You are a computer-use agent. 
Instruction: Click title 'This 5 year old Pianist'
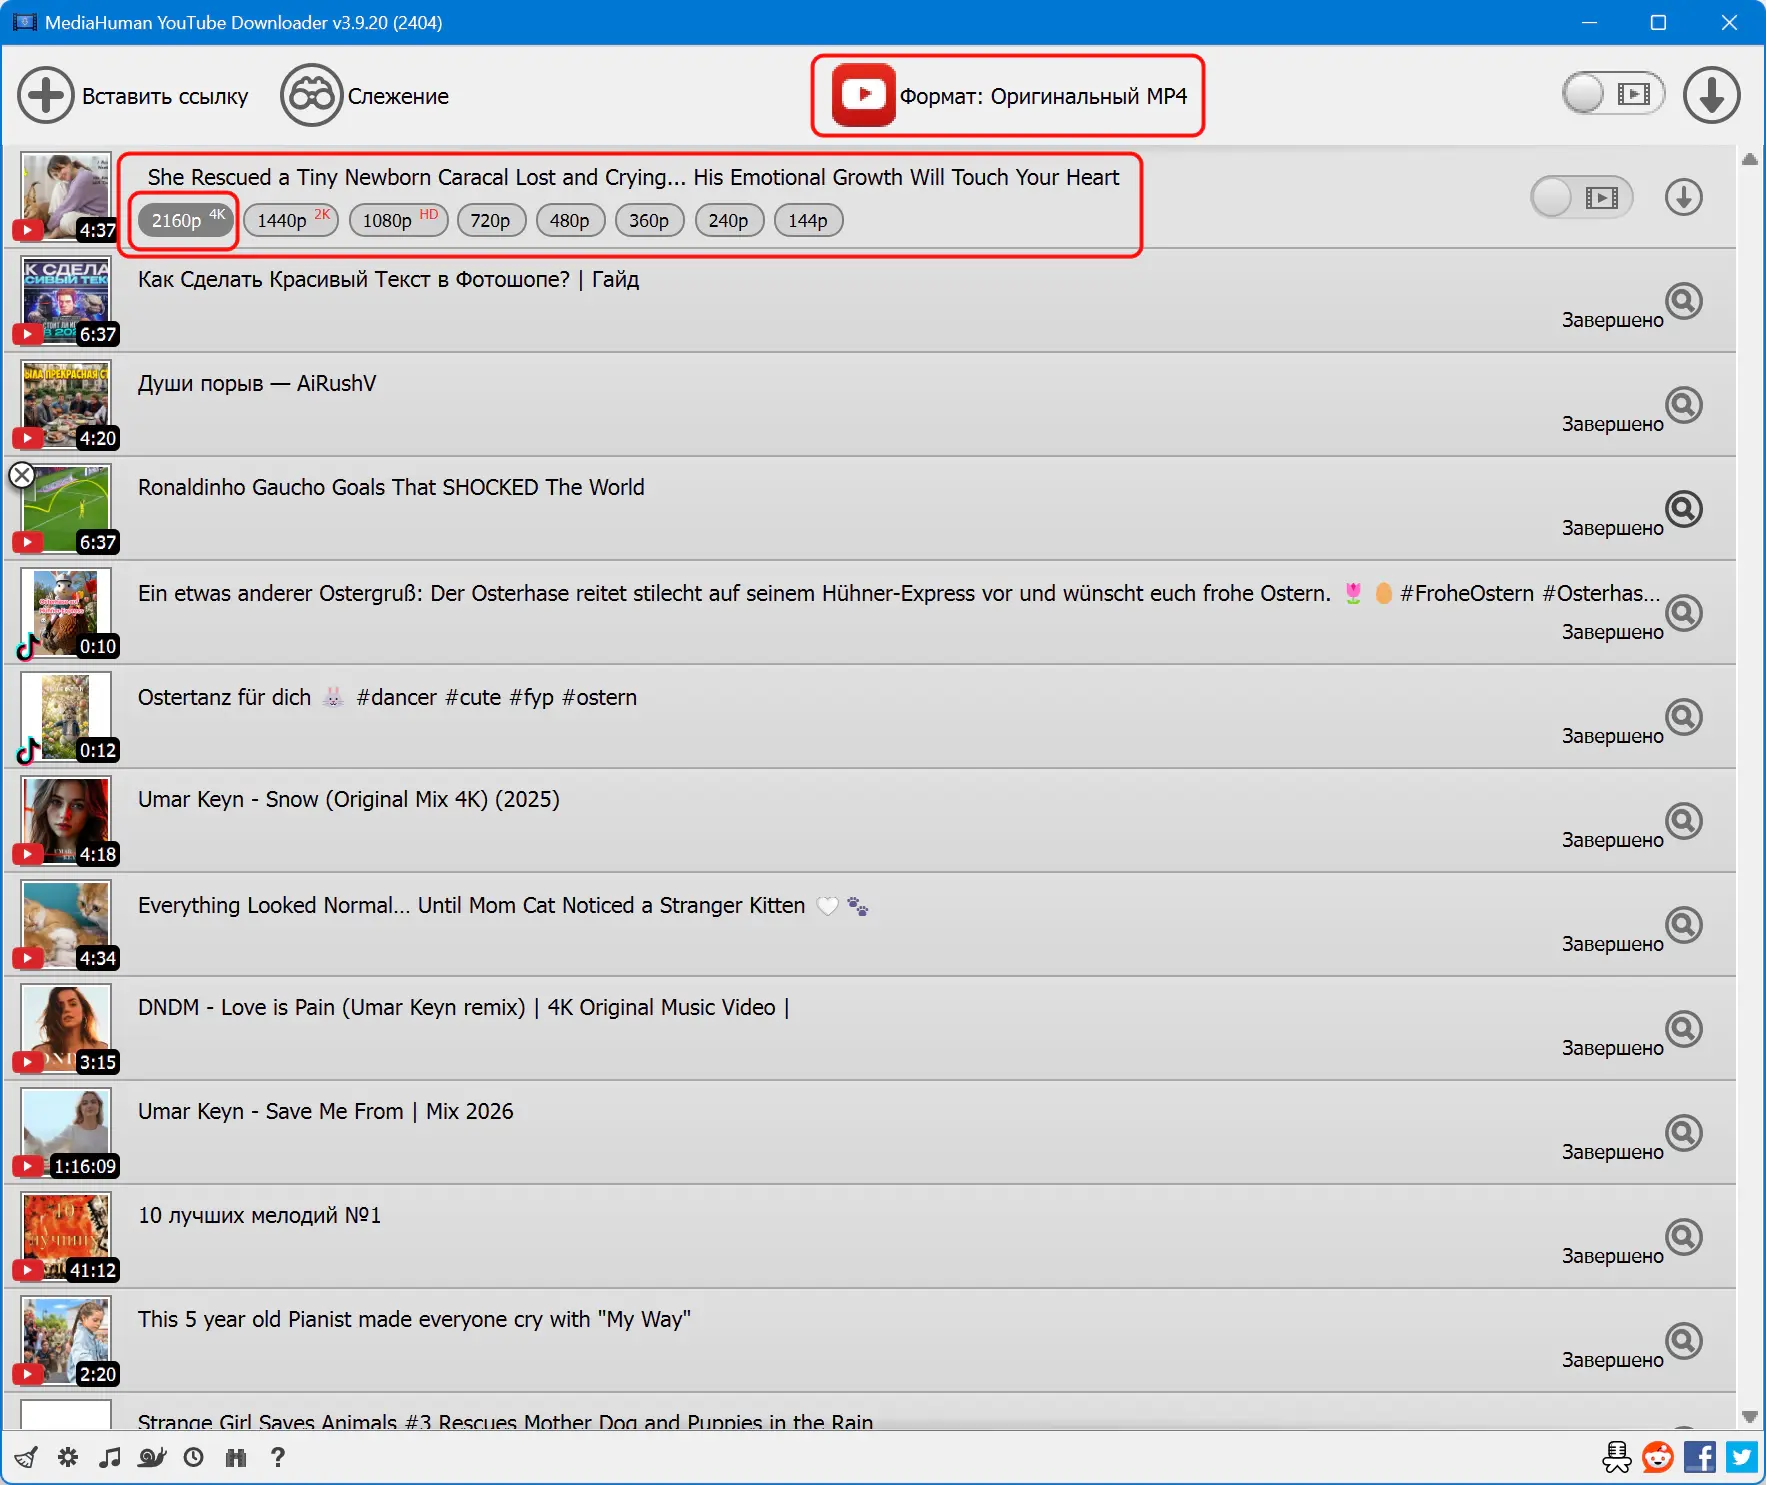click(x=414, y=1320)
